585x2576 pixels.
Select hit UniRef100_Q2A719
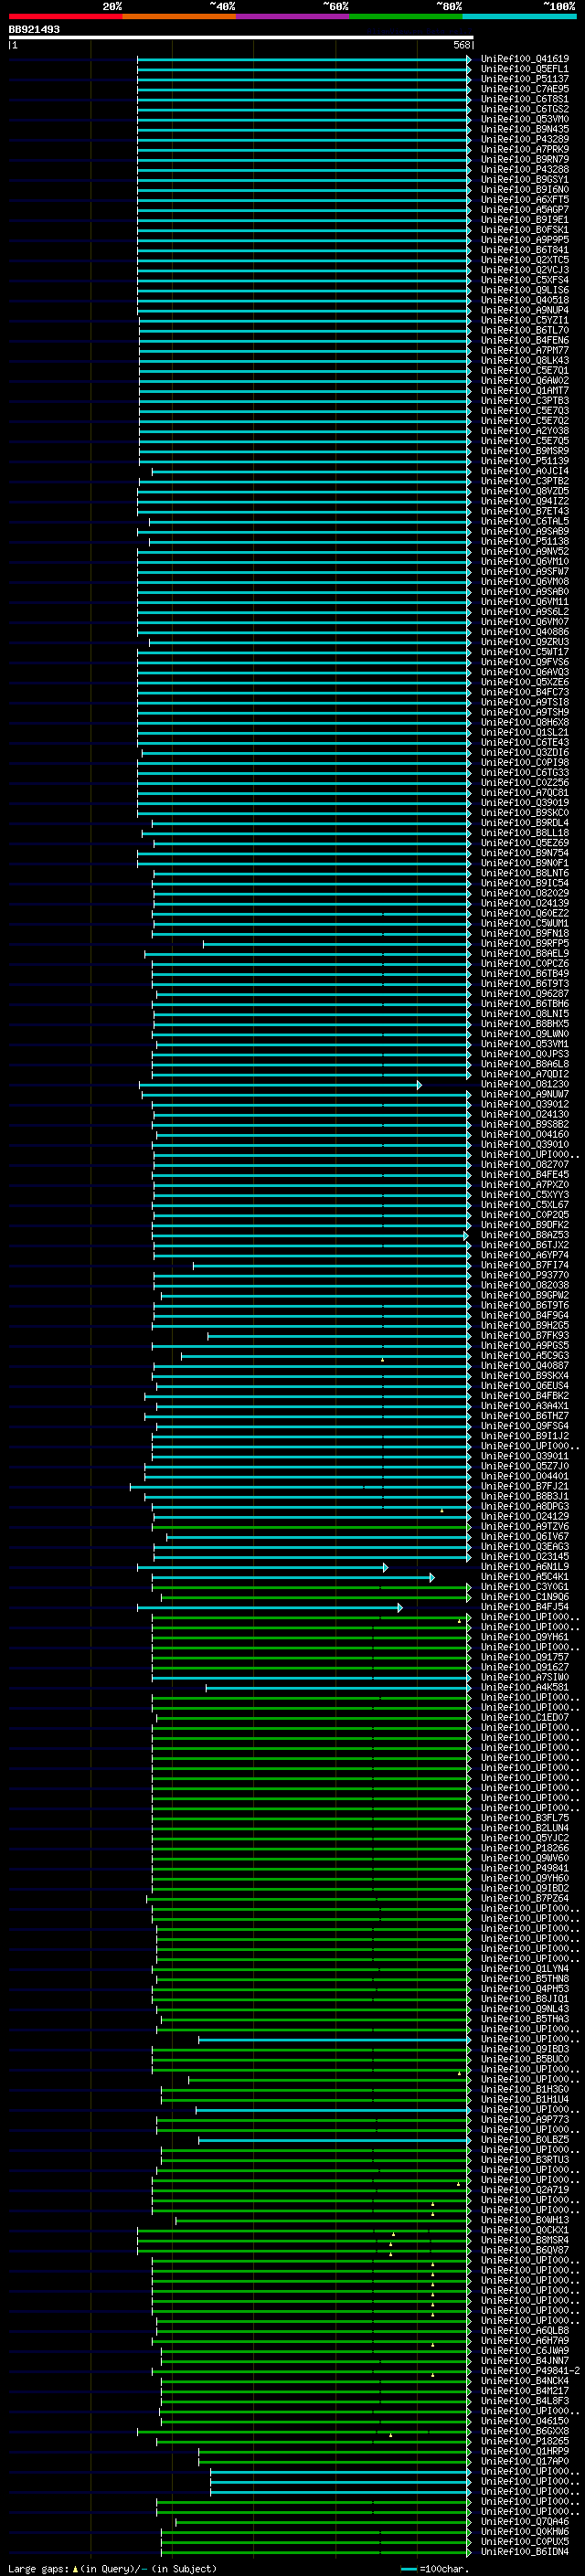(x=524, y=2190)
